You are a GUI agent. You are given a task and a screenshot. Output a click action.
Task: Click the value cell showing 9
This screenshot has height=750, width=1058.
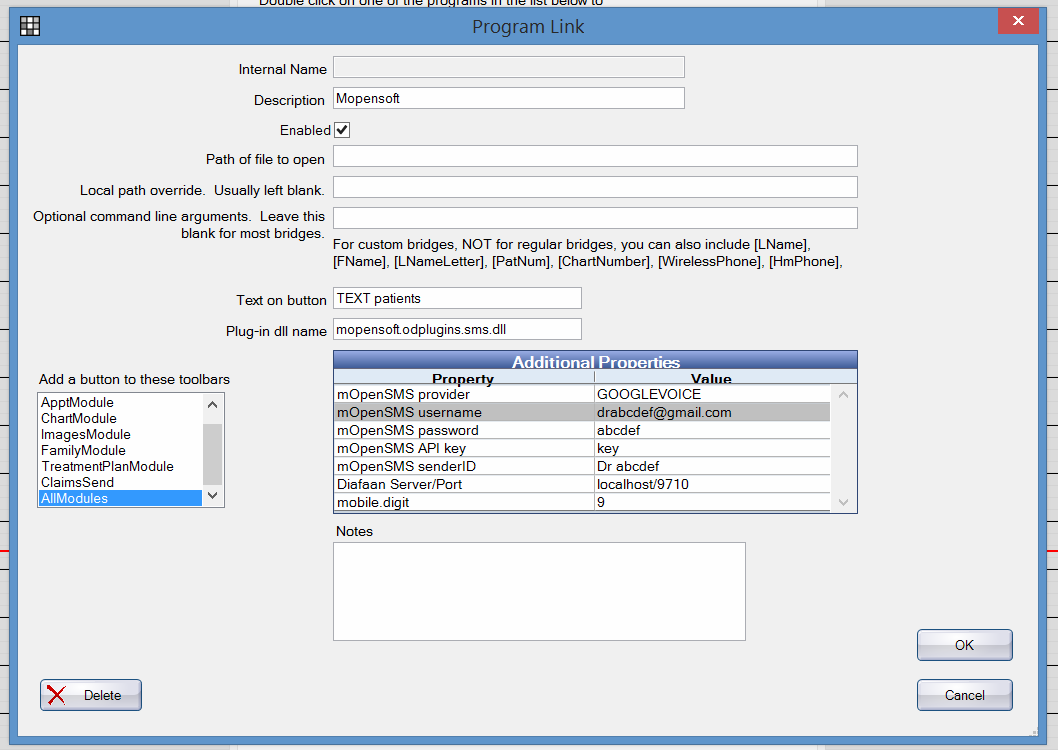coord(713,502)
